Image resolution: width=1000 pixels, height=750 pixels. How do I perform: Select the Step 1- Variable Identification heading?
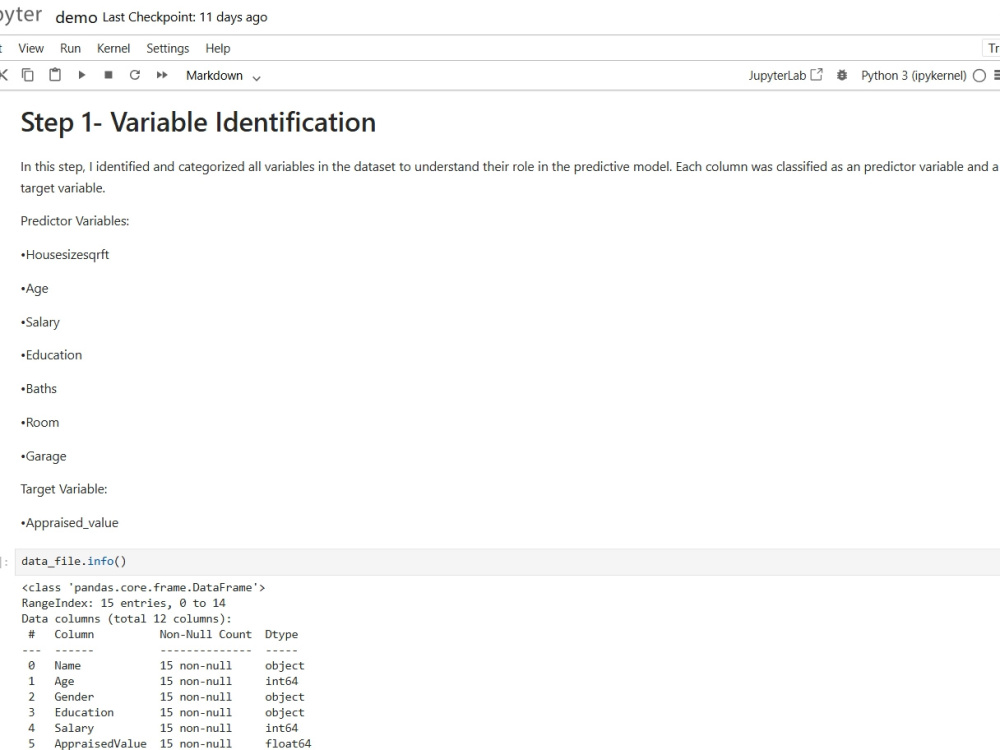[198, 122]
